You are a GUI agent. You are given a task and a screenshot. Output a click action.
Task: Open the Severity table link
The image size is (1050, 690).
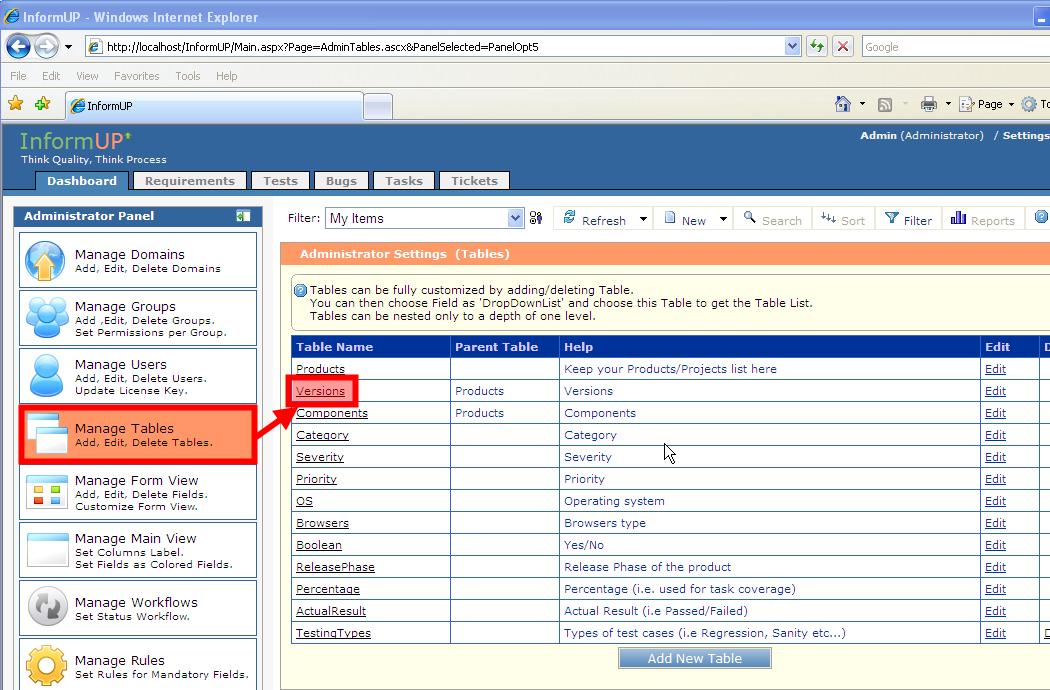320,457
